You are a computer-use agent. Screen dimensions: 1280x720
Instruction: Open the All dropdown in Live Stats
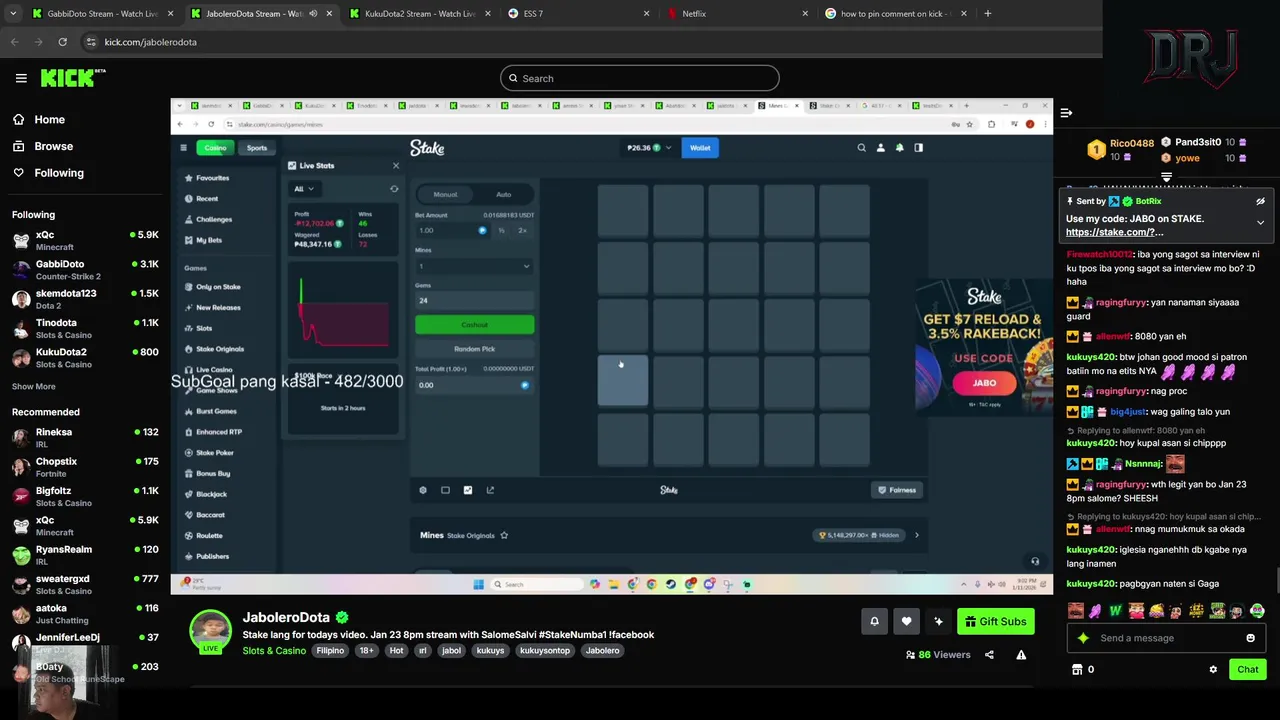(303, 189)
